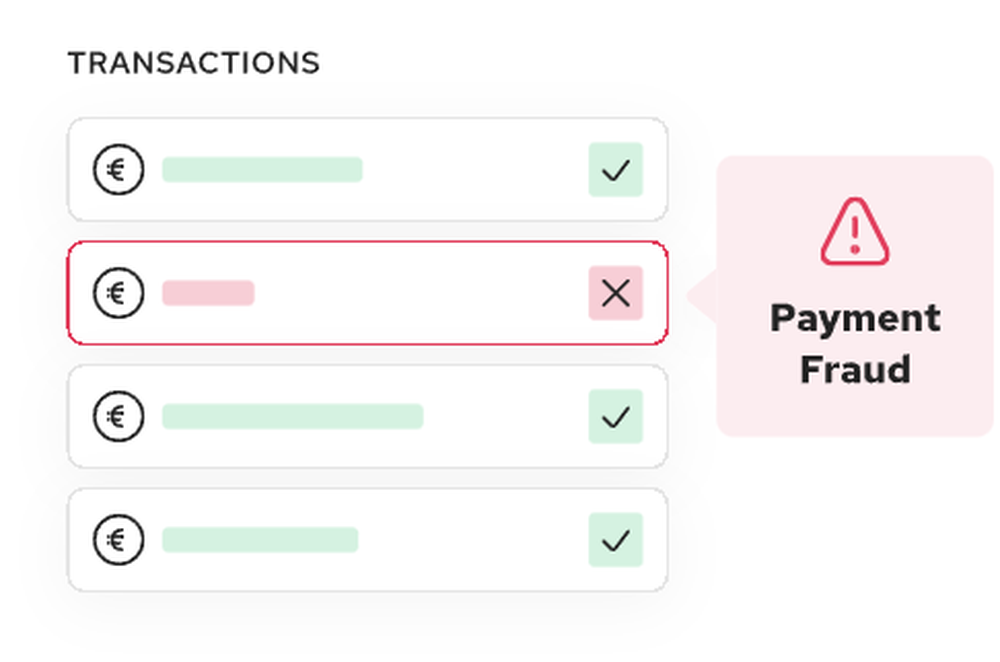
Task: Click the euro icon in last transaction
Action: (x=118, y=540)
